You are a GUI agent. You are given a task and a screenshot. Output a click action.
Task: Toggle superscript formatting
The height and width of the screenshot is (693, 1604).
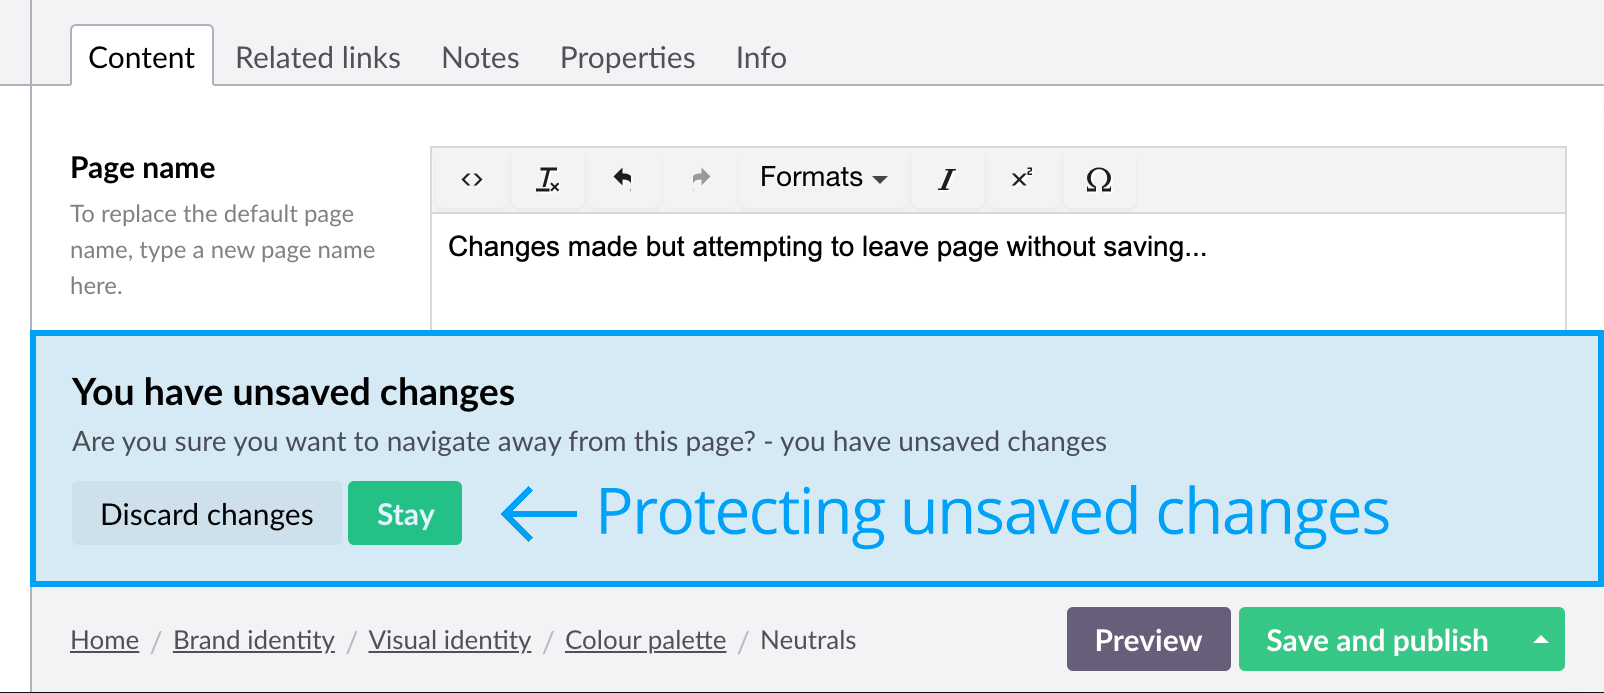1021,178
